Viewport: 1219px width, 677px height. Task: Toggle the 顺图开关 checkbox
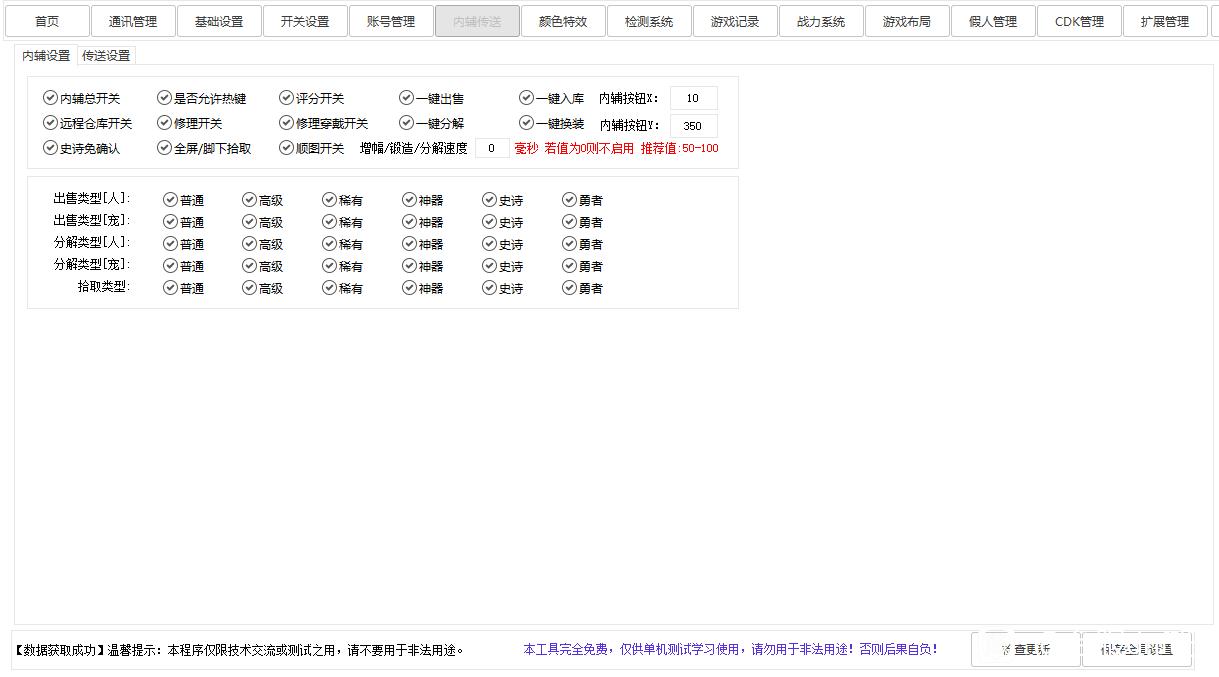[x=312, y=148]
